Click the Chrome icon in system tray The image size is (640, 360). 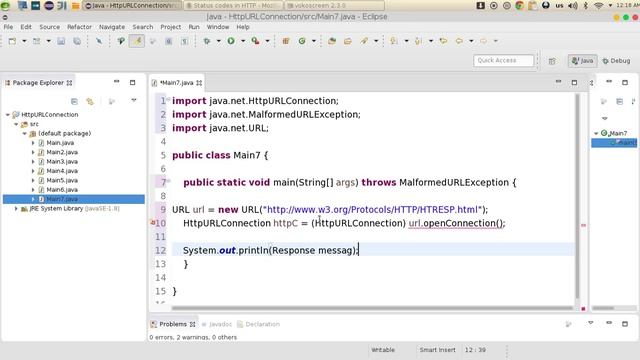tap(520, 5)
